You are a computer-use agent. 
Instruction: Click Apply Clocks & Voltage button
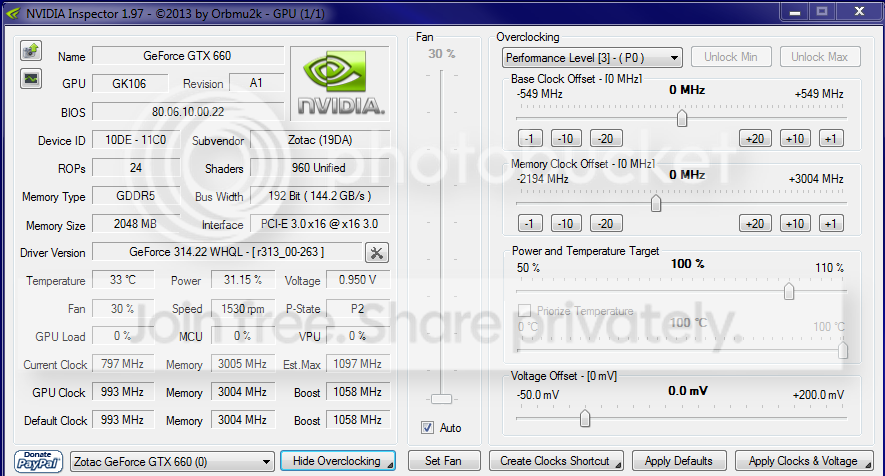(x=804, y=461)
